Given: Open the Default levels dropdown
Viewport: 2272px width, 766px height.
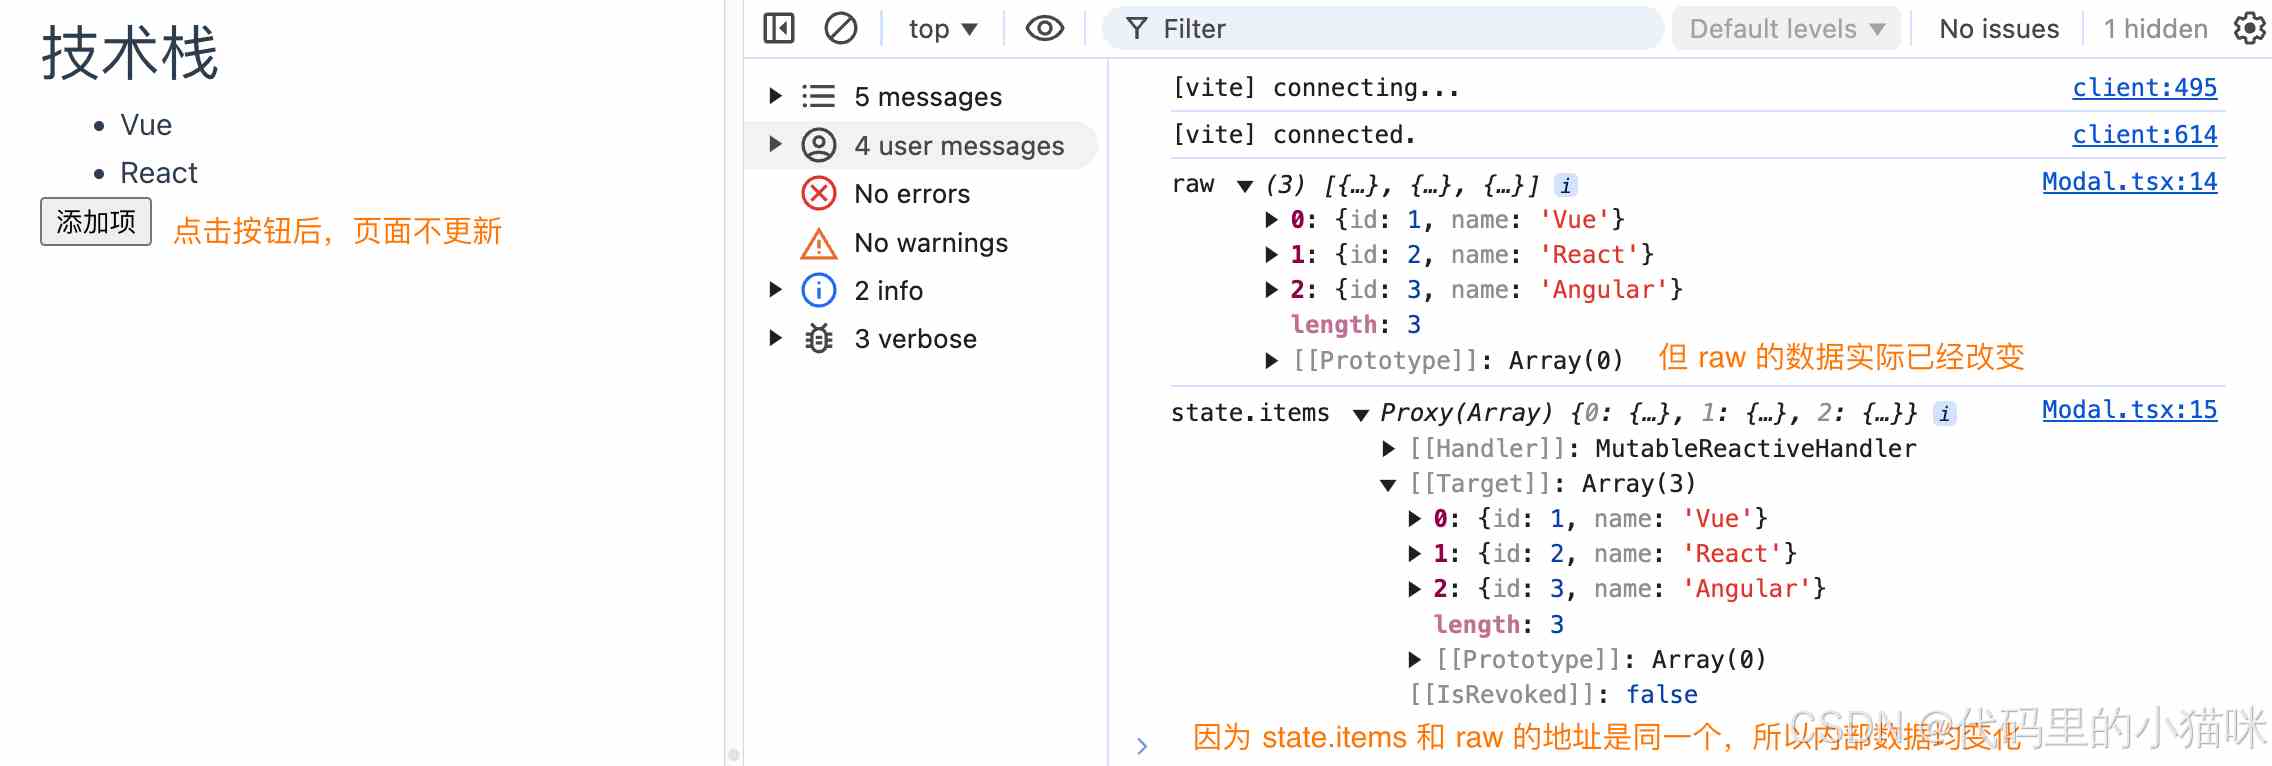Looking at the screenshot, I should (x=1787, y=29).
